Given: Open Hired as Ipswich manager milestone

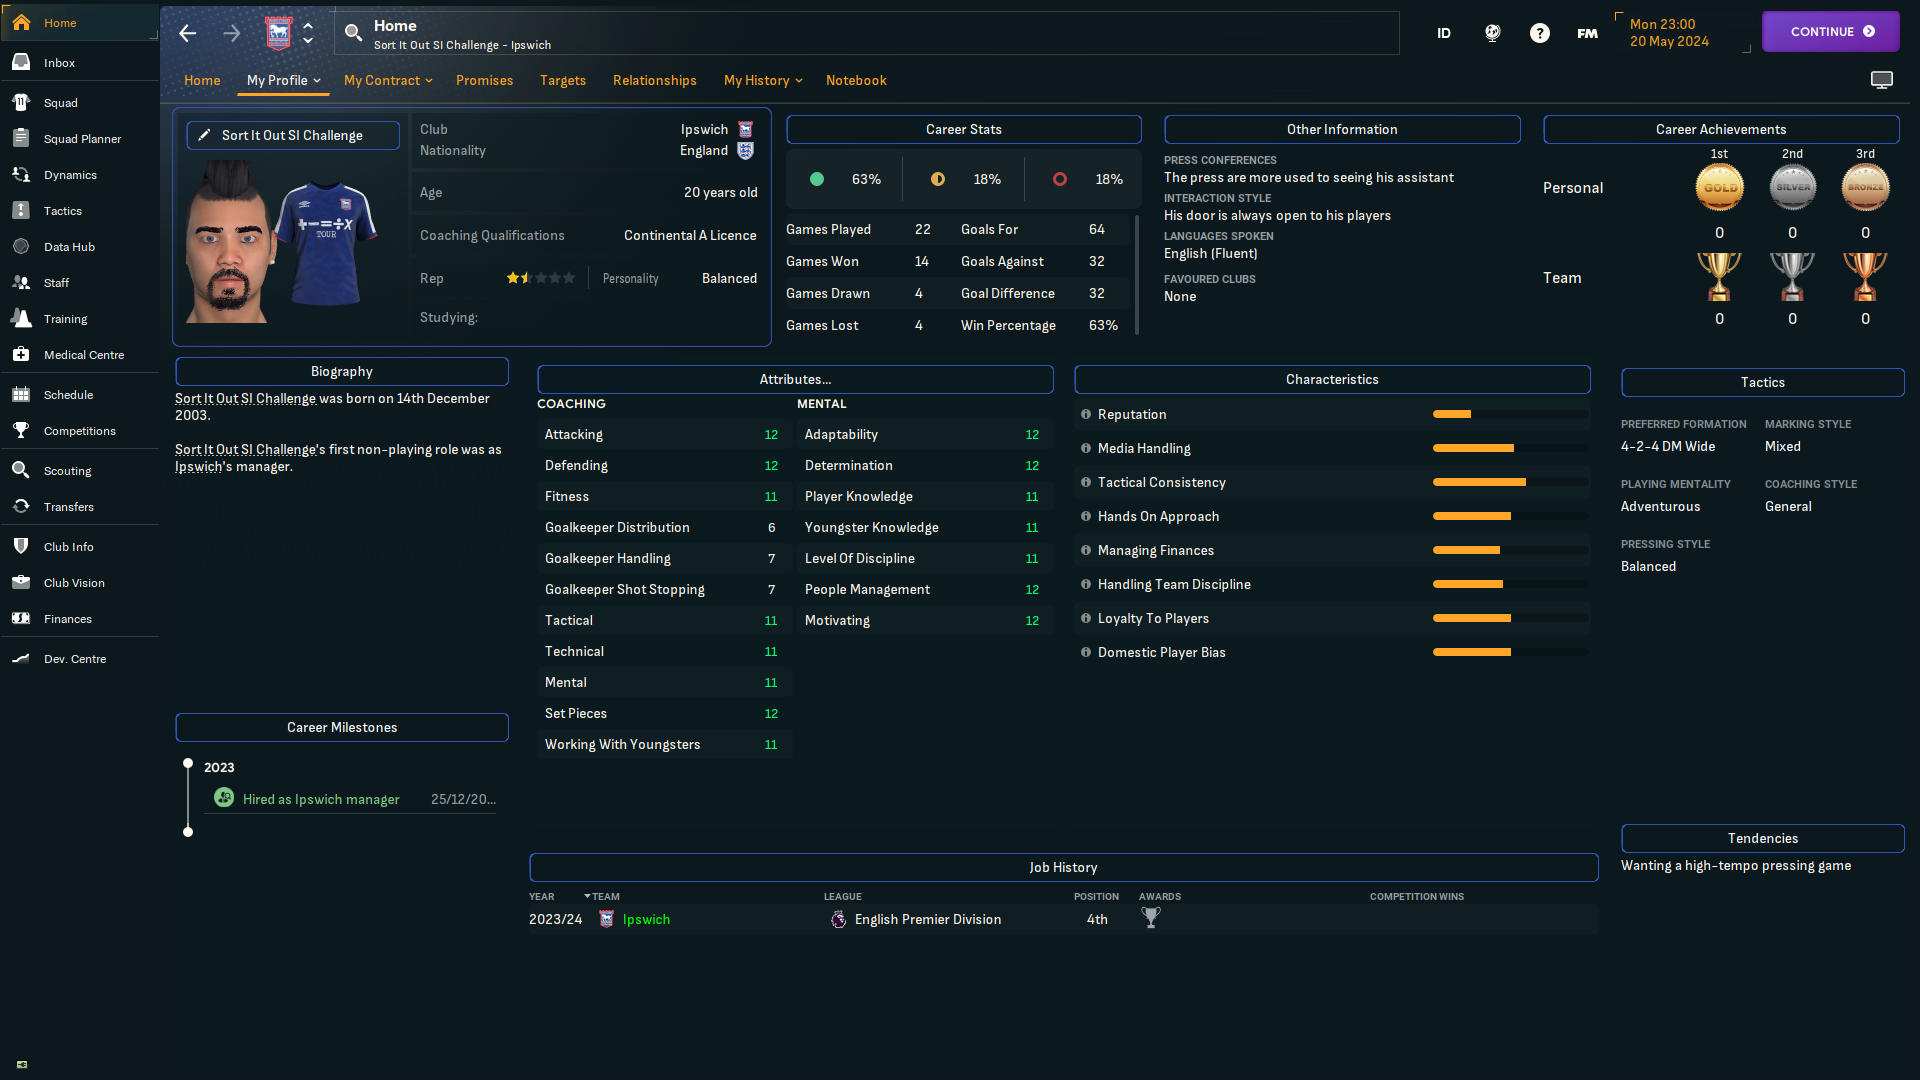Looking at the screenshot, I should [321, 799].
